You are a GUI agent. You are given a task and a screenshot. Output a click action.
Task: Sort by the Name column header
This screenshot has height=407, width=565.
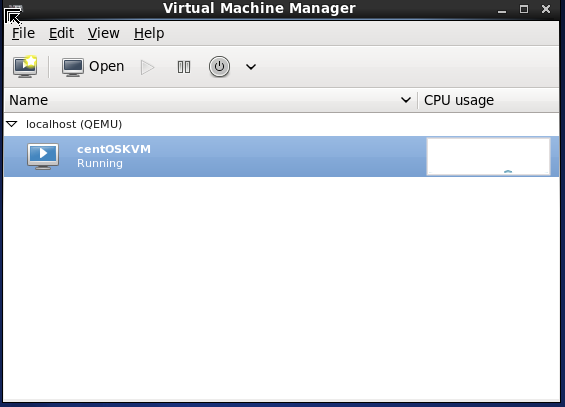[210, 100]
